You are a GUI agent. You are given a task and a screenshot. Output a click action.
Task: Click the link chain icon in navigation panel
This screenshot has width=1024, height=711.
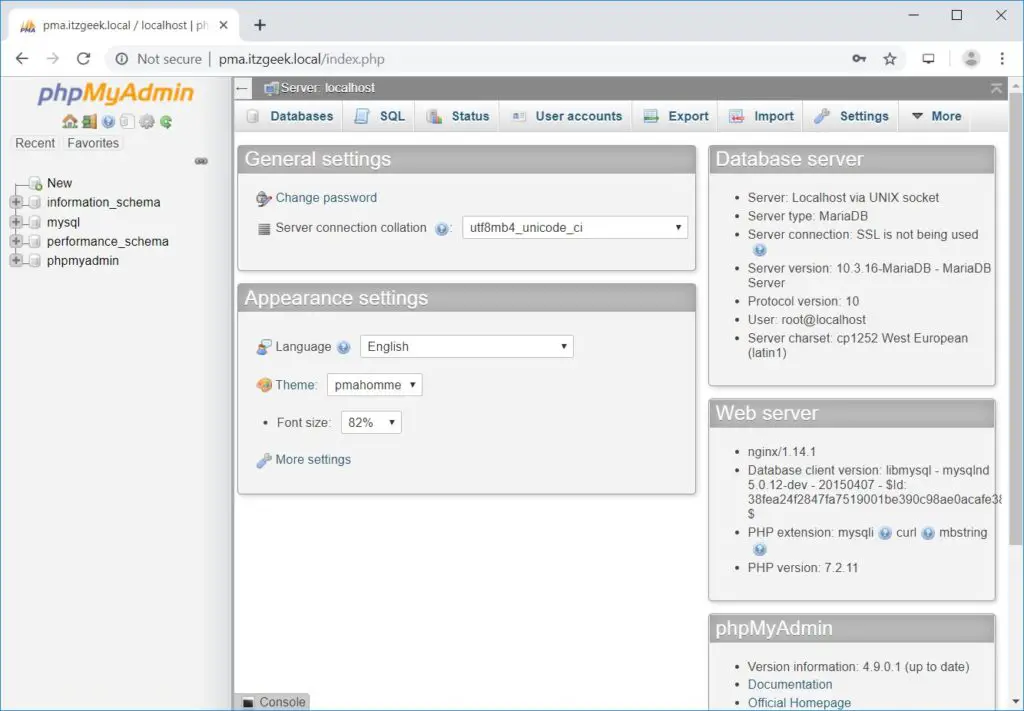pos(201,161)
